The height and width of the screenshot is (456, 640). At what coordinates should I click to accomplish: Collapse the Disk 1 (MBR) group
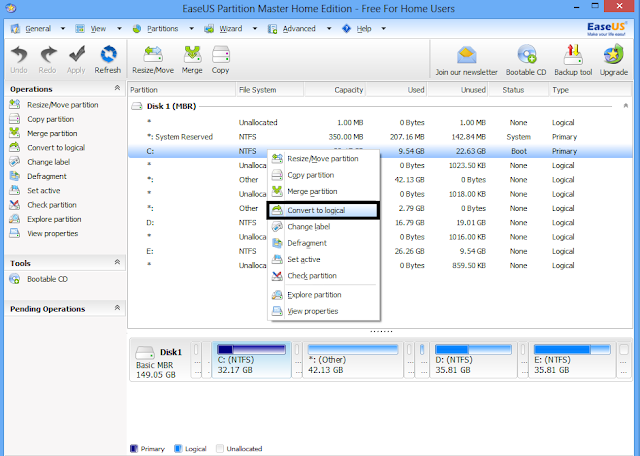(x=626, y=106)
